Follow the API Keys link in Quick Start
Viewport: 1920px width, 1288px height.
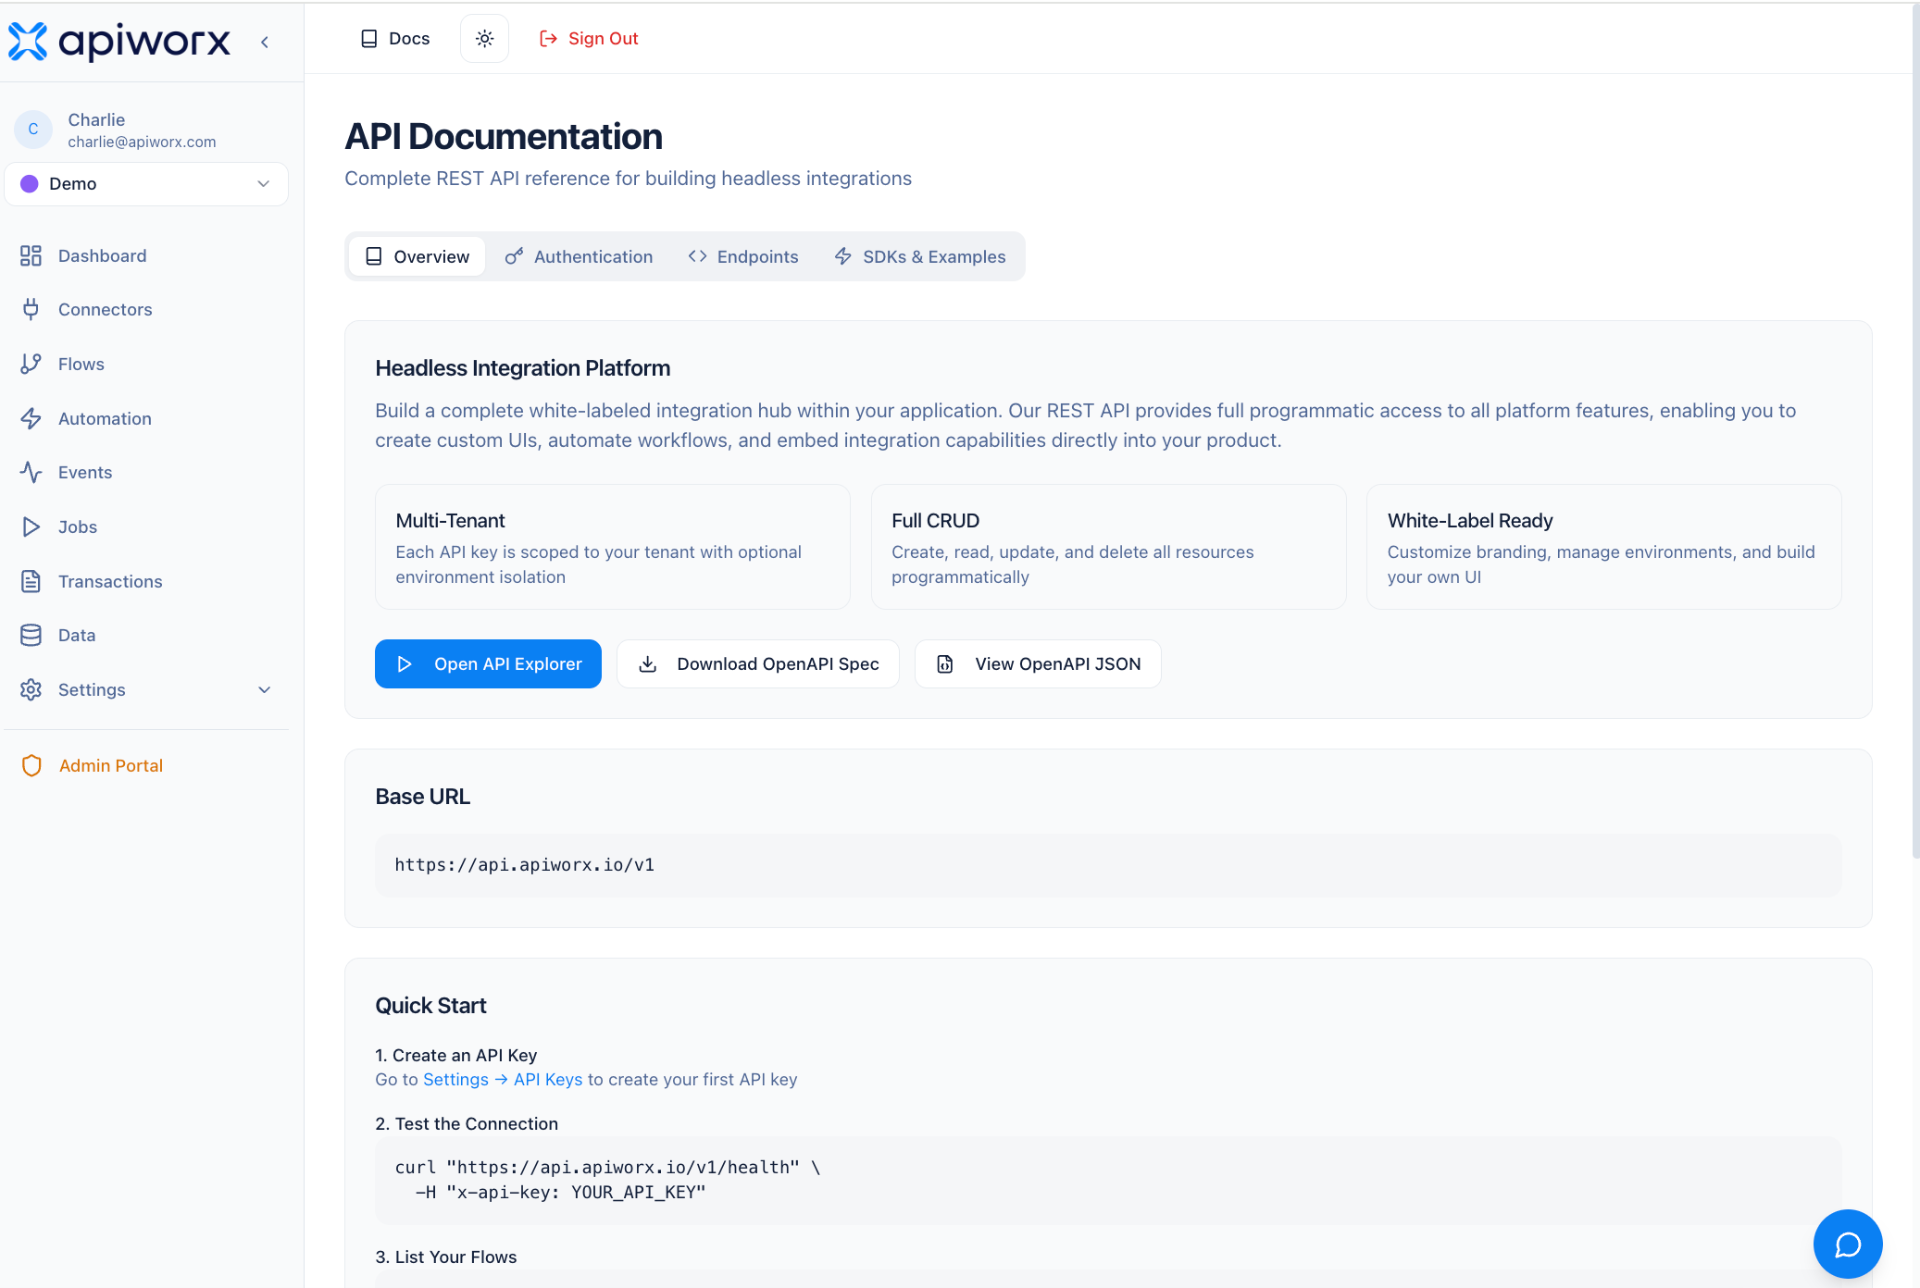click(547, 1079)
